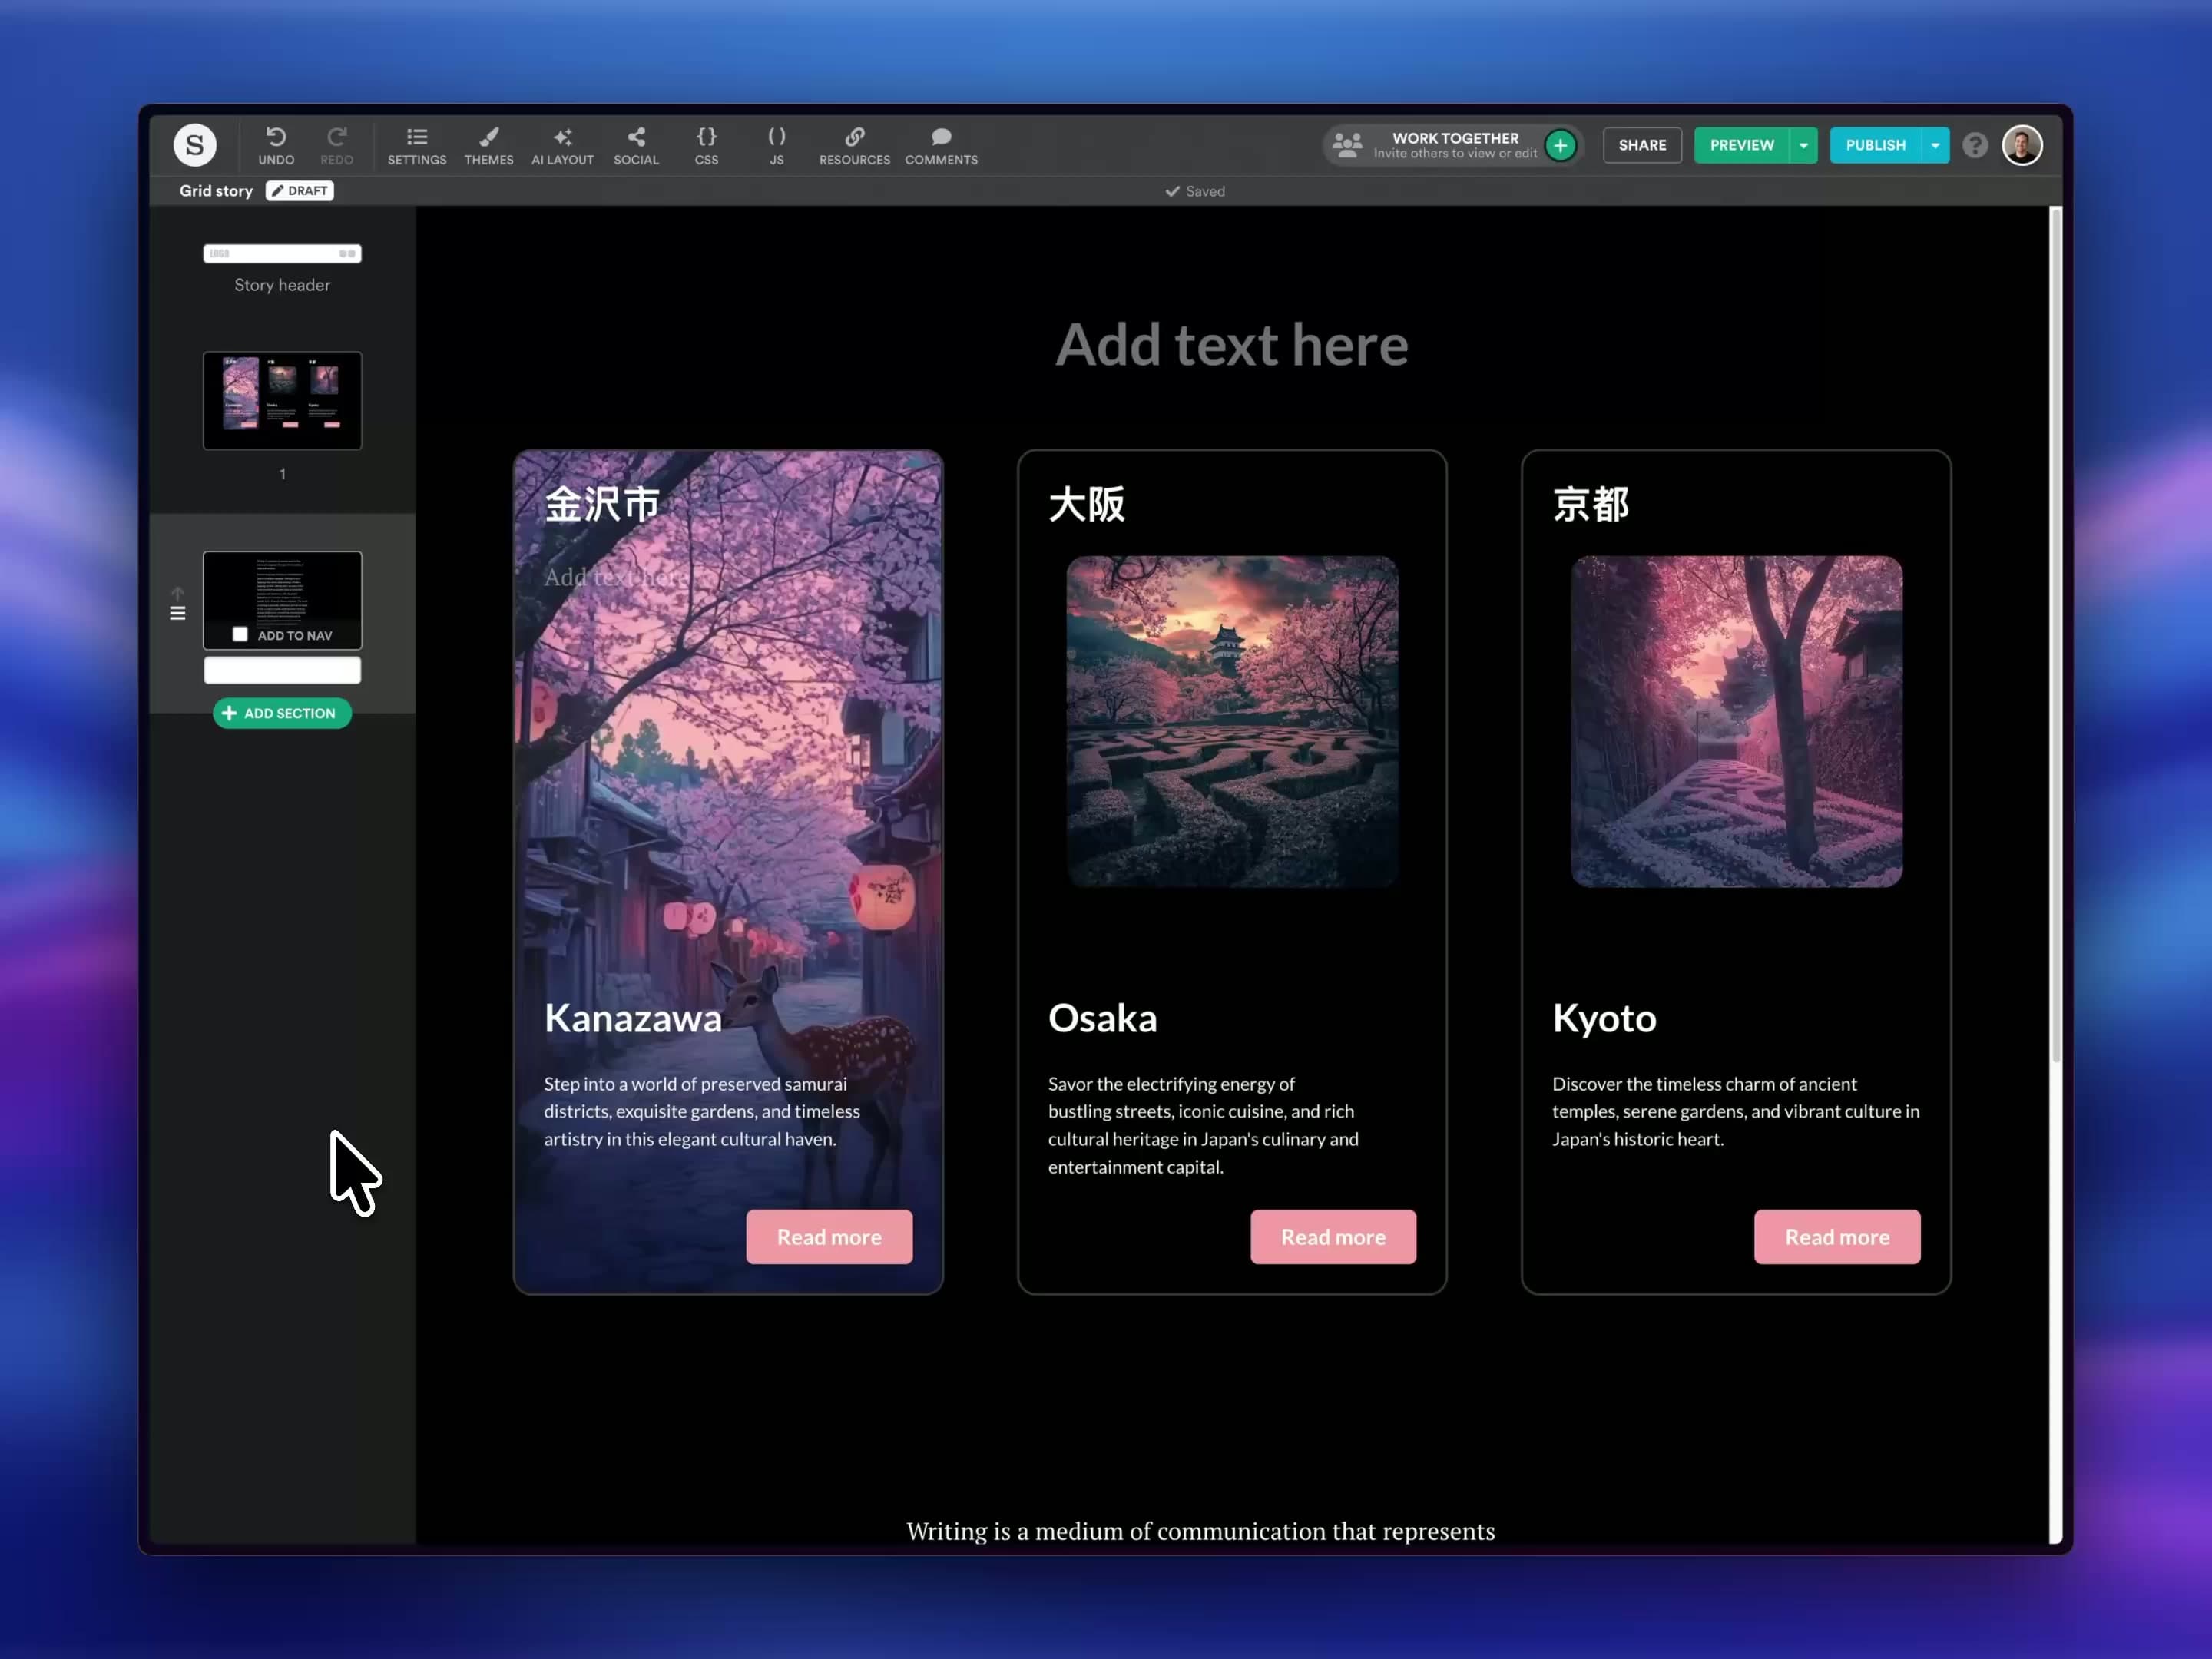This screenshot has width=2212, height=1659.
Task: Click the Draft status badge
Action: click(300, 191)
